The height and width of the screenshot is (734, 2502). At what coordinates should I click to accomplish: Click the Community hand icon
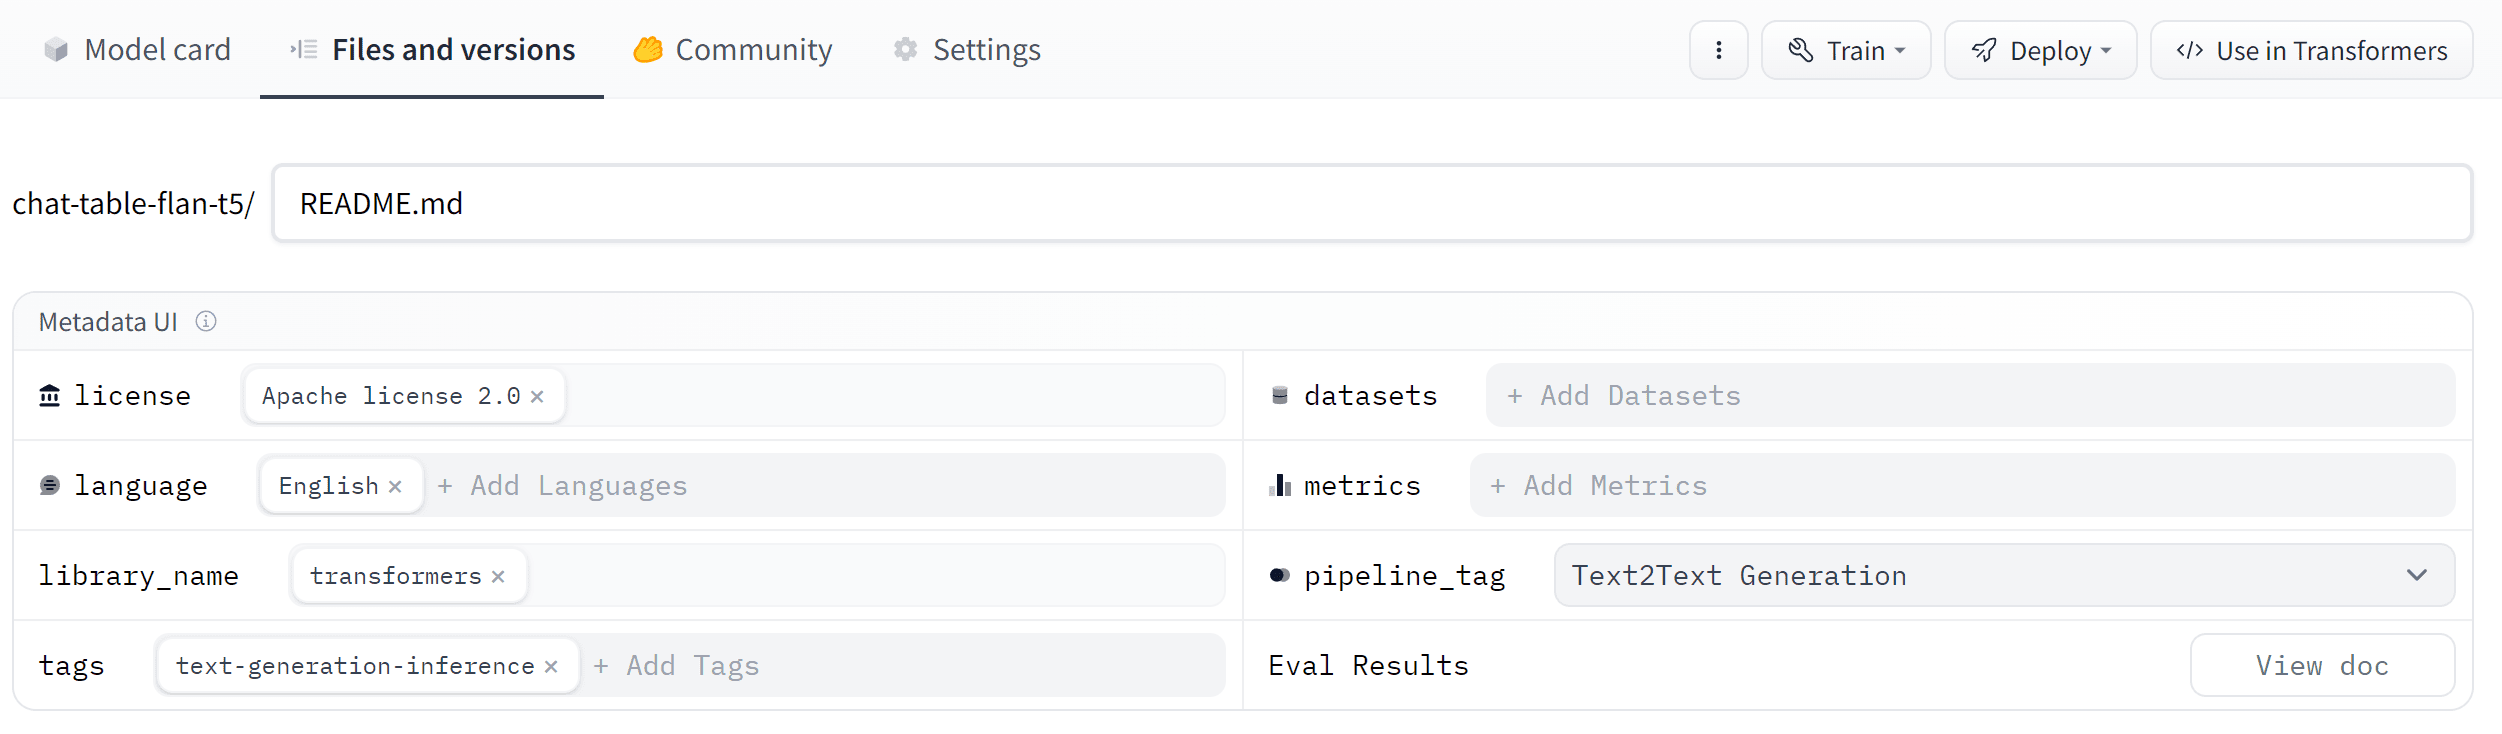pos(647,49)
